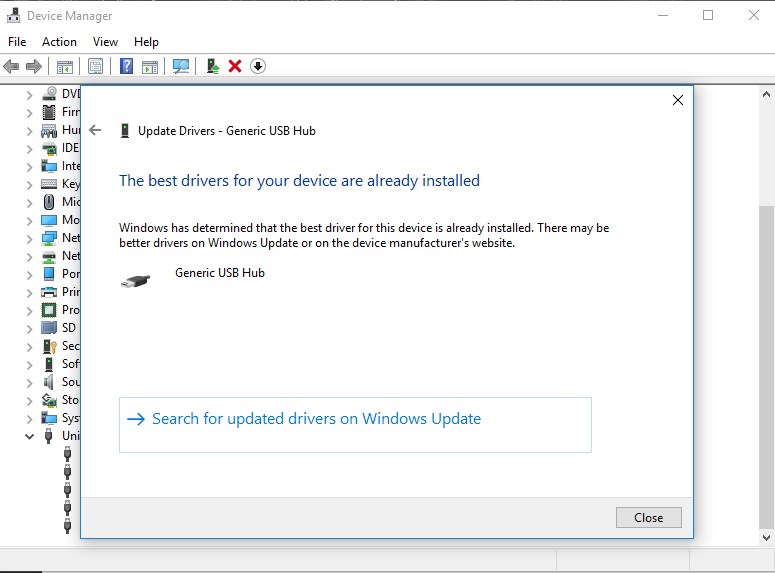
Task: Go back using the dialog's left arrow
Action: (95, 131)
